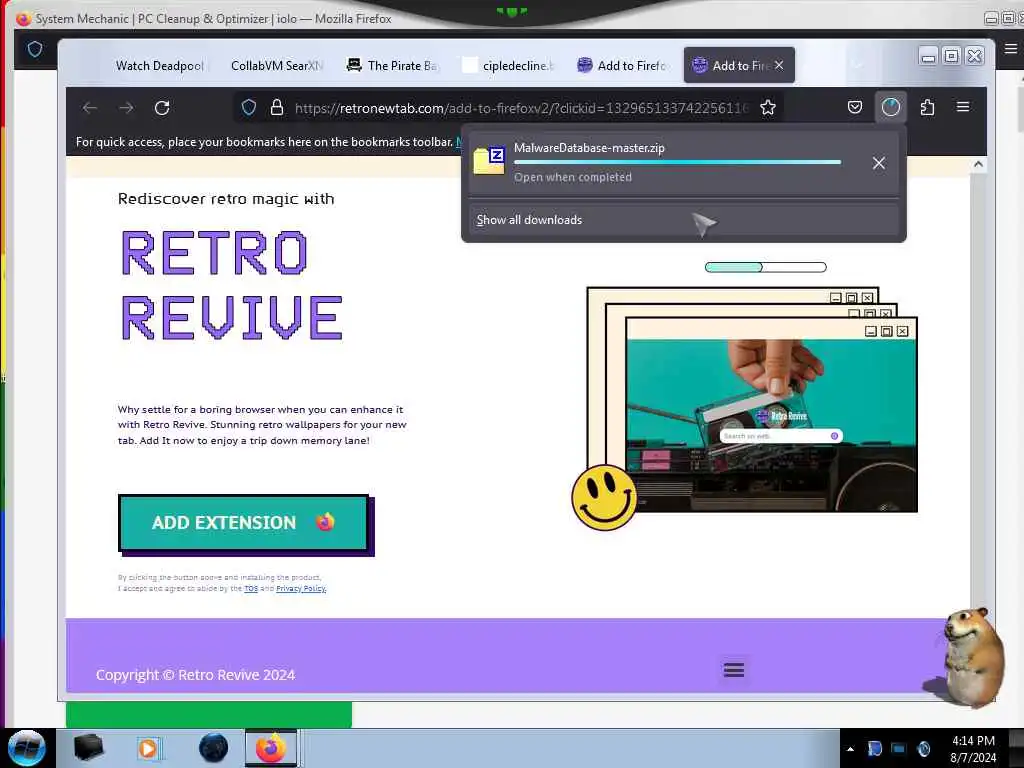
Task: Click the shield icon left of tabs
Action: coord(35,49)
